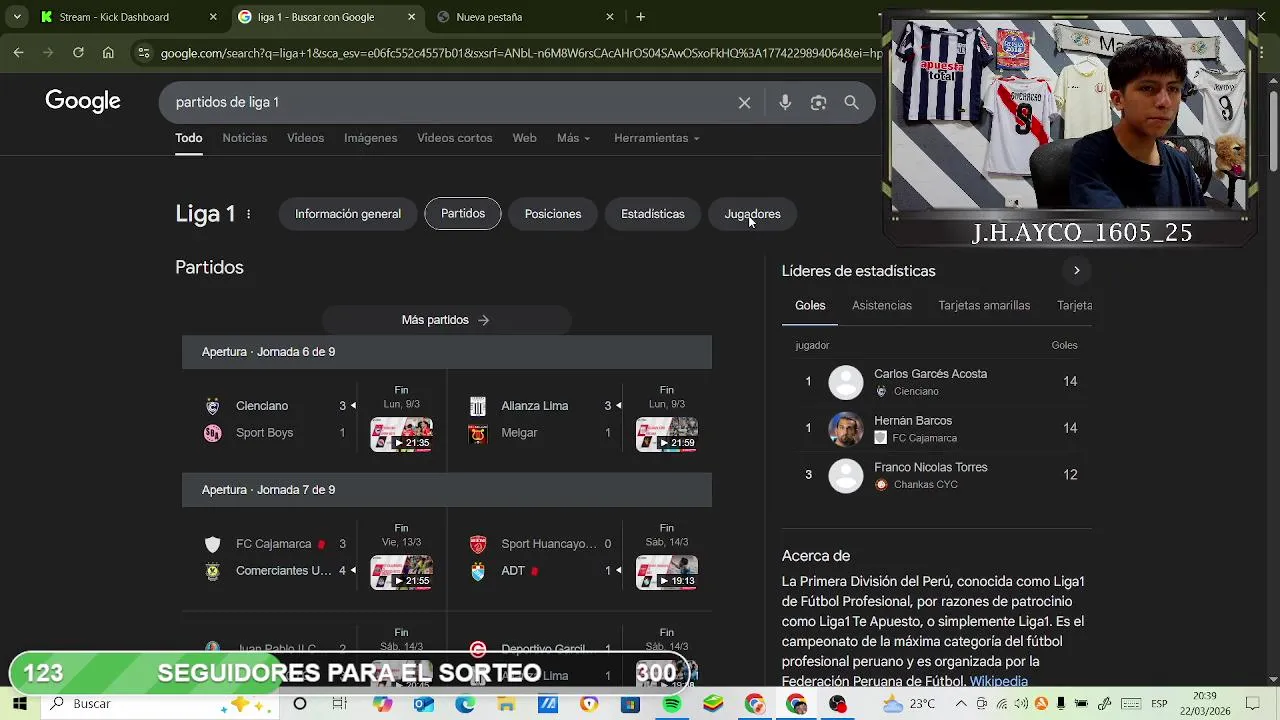Expand the Más search filter dropdown
The height and width of the screenshot is (720, 1280).
point(574,138)
